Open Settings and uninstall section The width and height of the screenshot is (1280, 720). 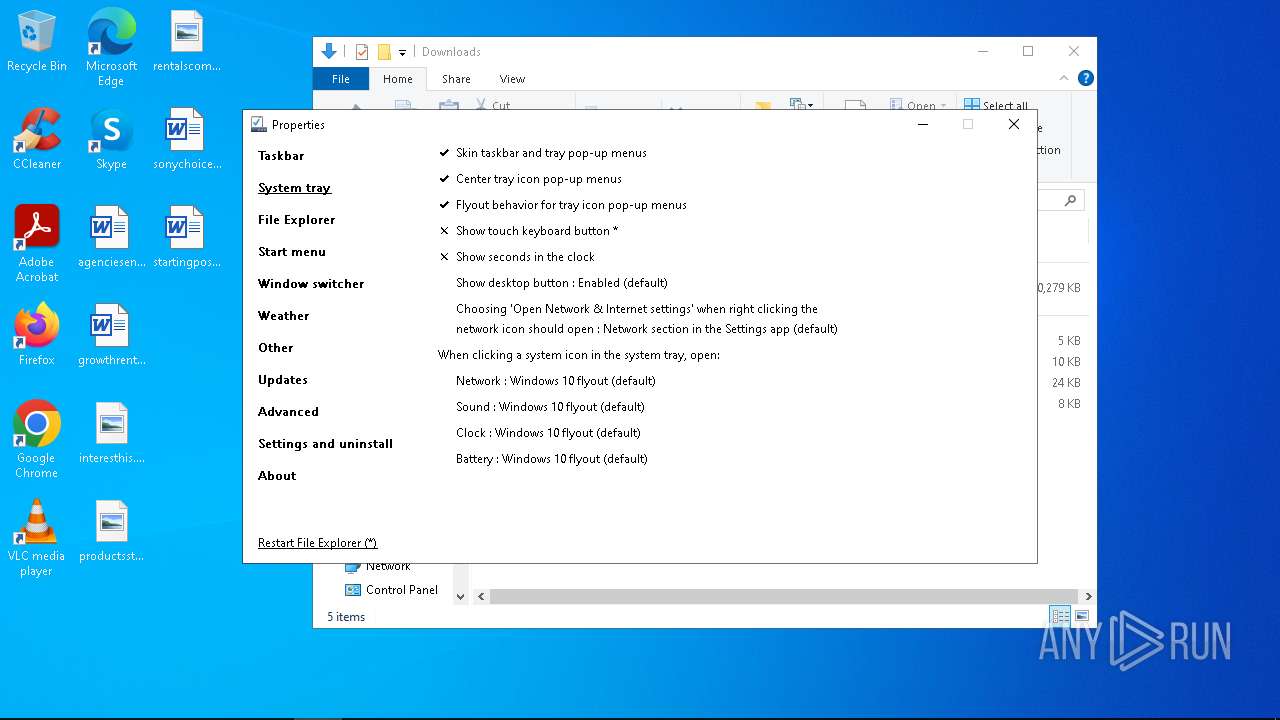click(x=325, y=444)
